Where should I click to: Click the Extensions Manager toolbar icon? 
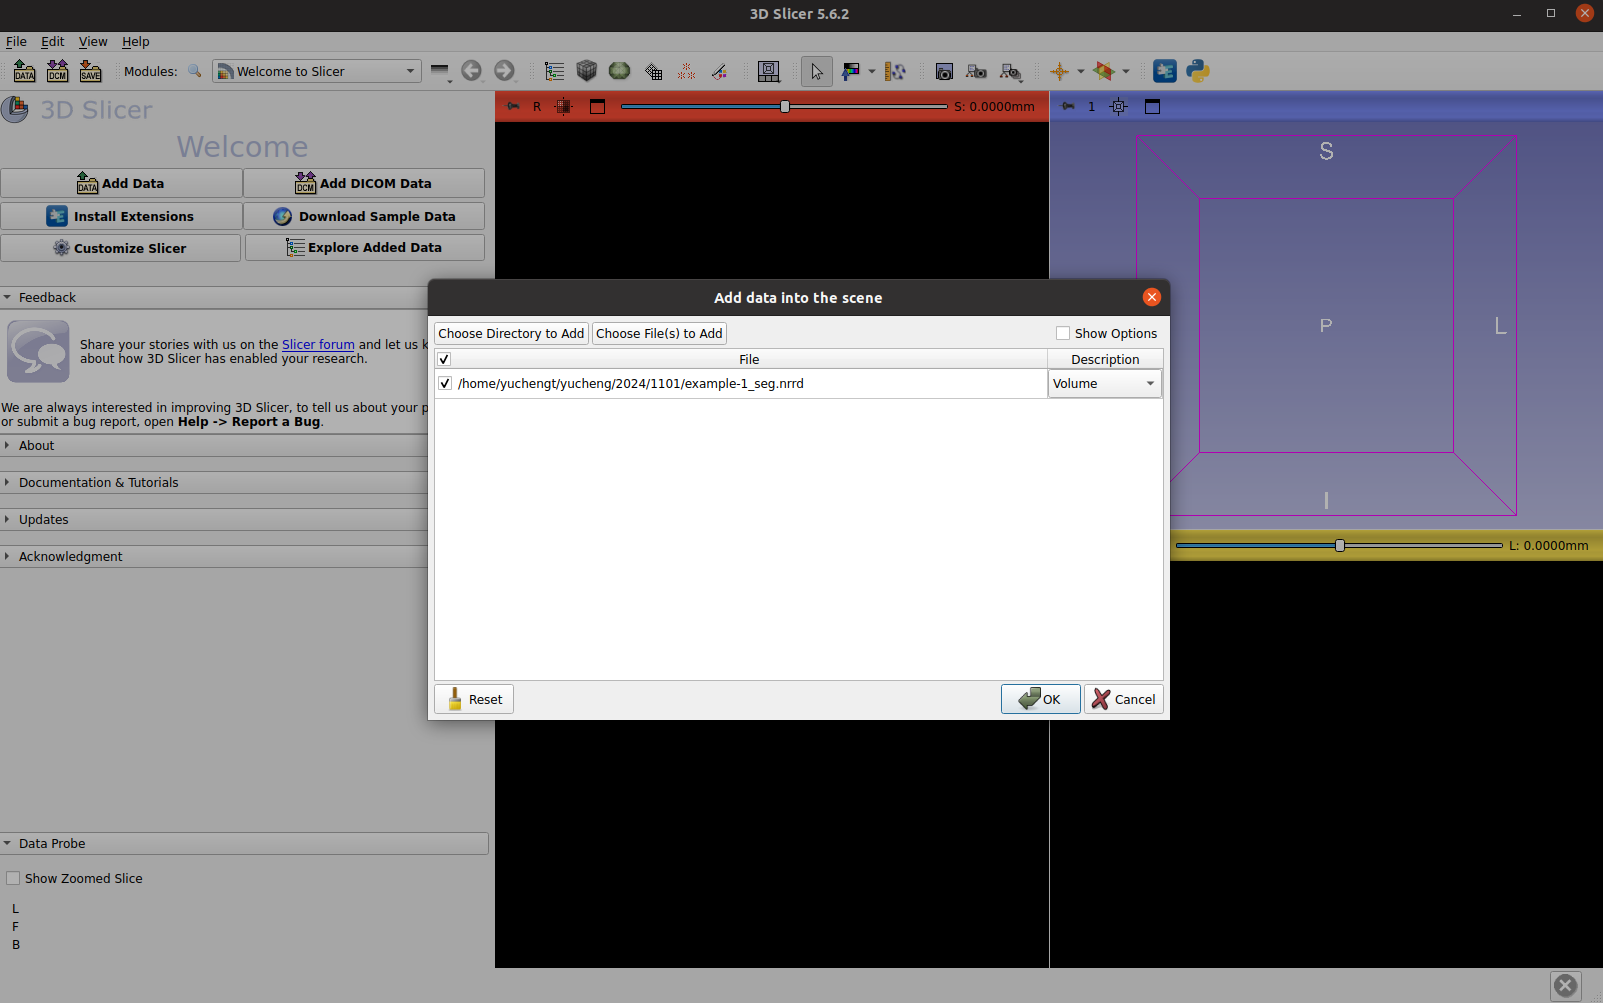click(x=1165, y=71)
